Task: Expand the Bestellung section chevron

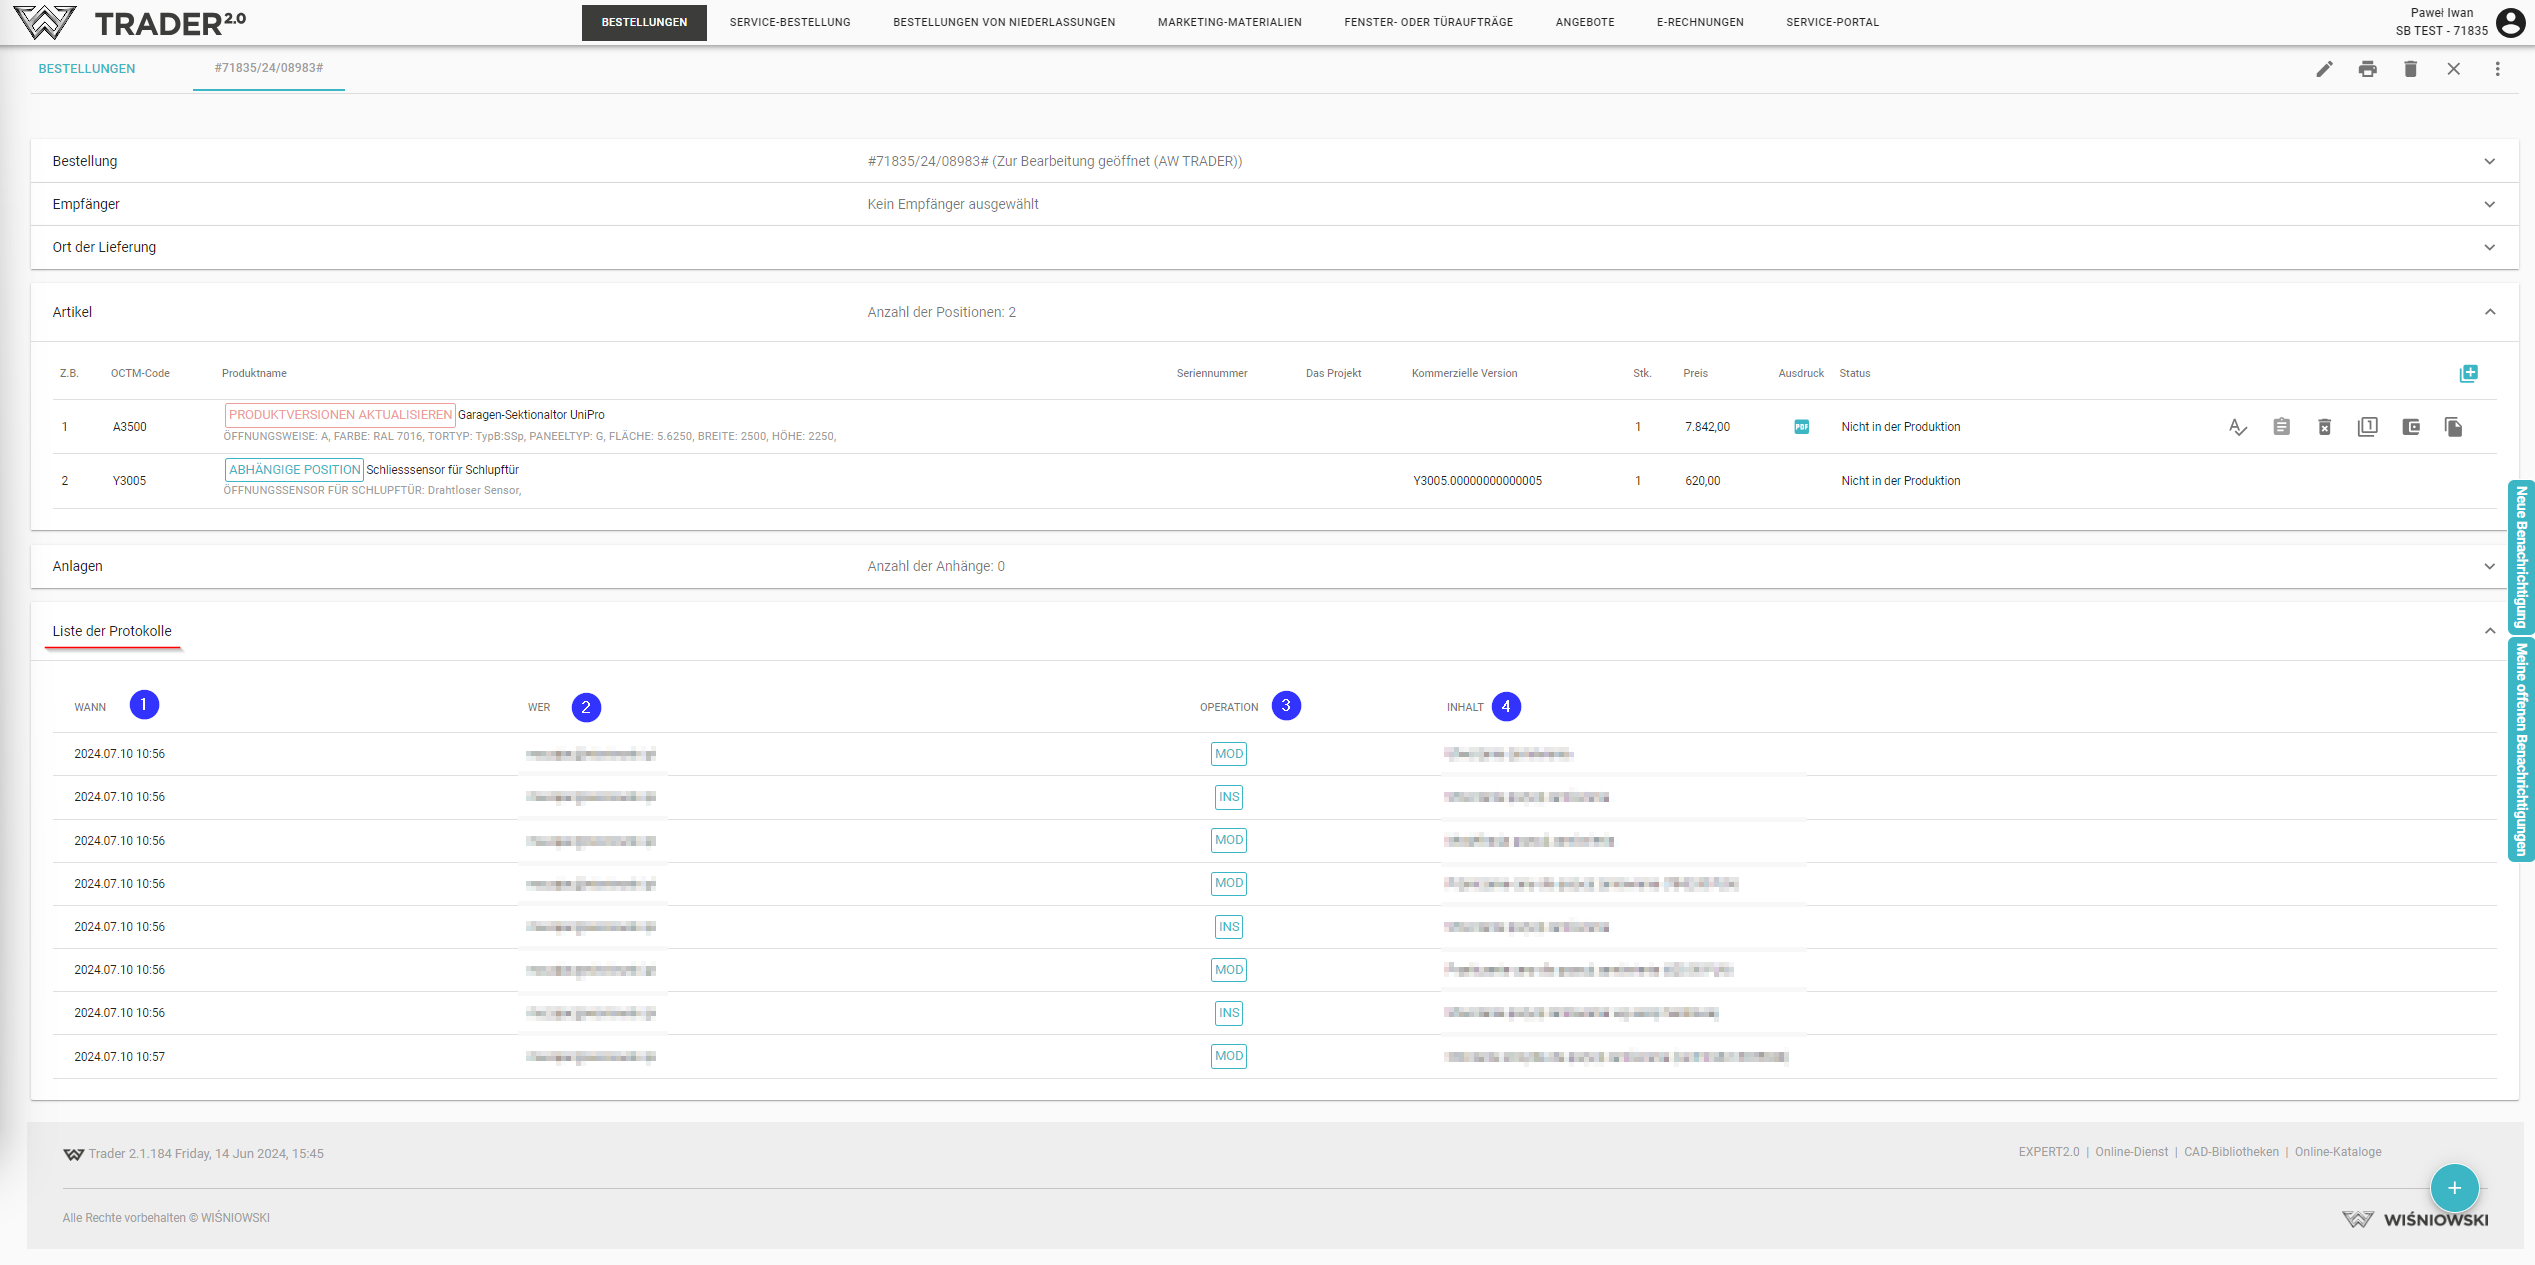Action: click(2489, 161)
